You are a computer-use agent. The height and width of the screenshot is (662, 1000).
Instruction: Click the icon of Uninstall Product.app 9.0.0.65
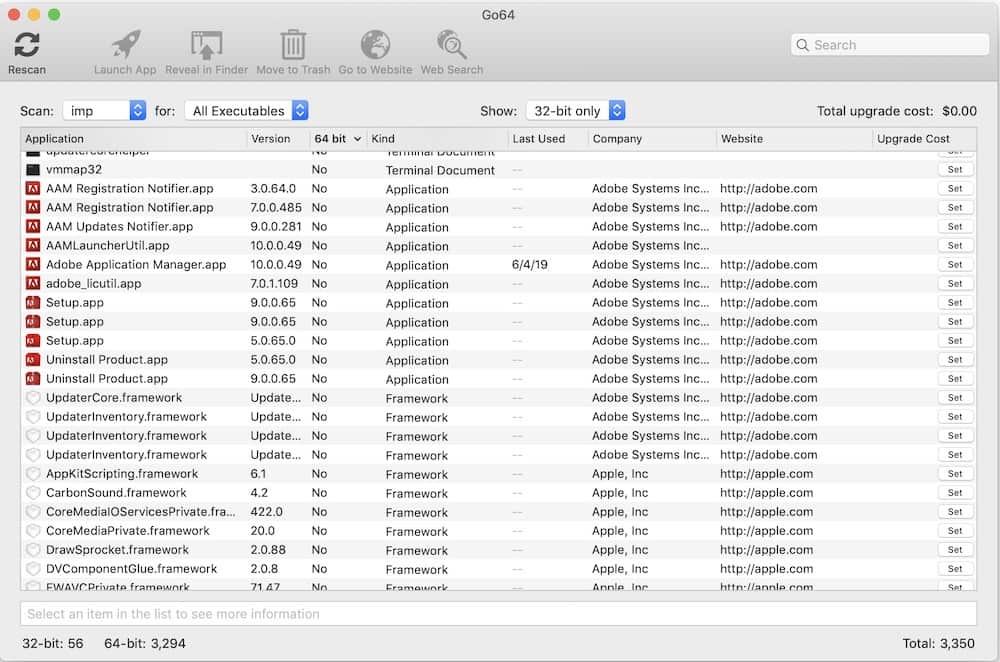coord(33,379)
